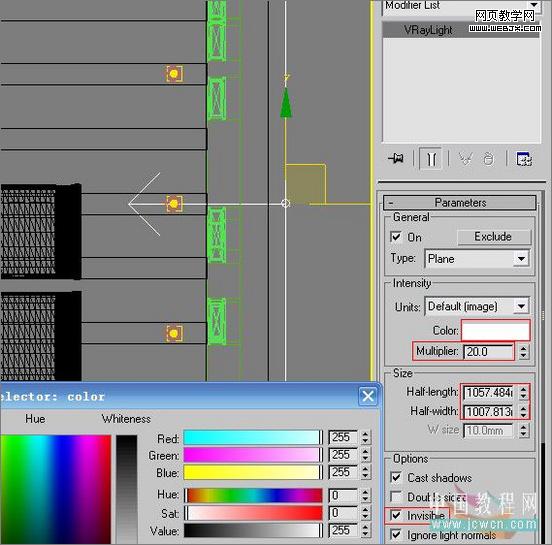Click the Green value field
The width and height of the screenshot is (552, 545).
(x=343, y=455)
